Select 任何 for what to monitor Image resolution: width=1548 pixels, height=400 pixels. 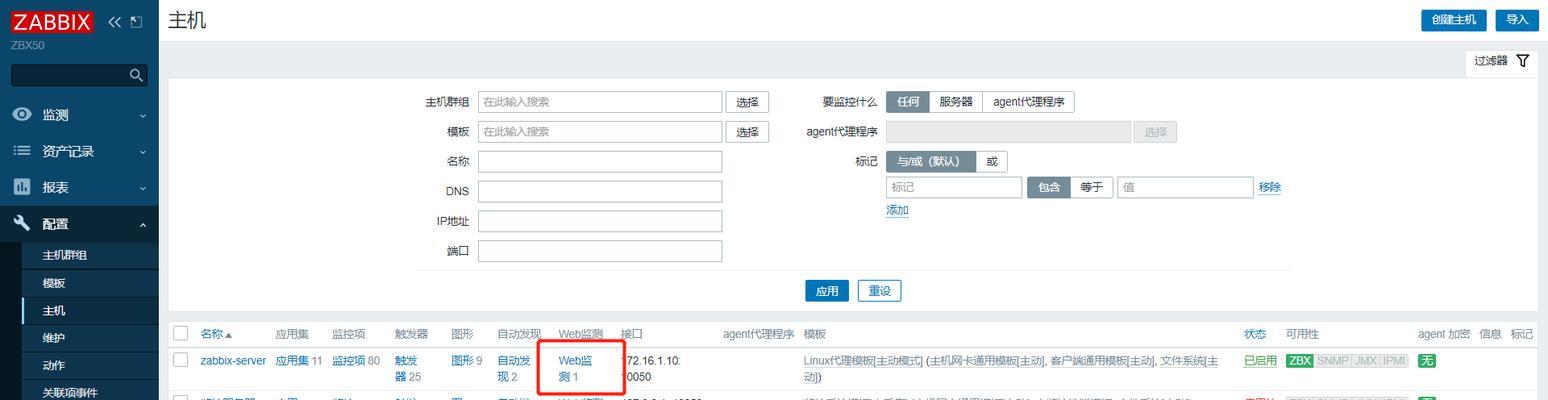click(908, 102)
